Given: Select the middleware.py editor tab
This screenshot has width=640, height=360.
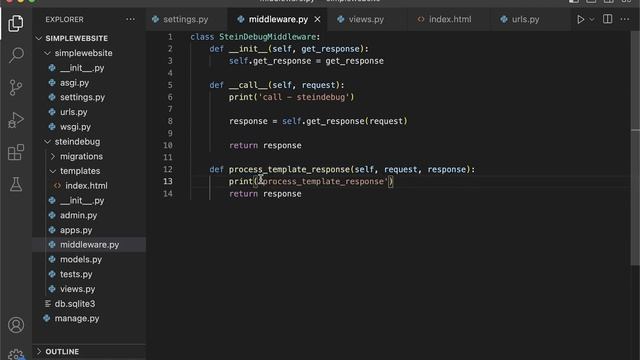Looking at the screenshot, I should [x=278, y=19].
